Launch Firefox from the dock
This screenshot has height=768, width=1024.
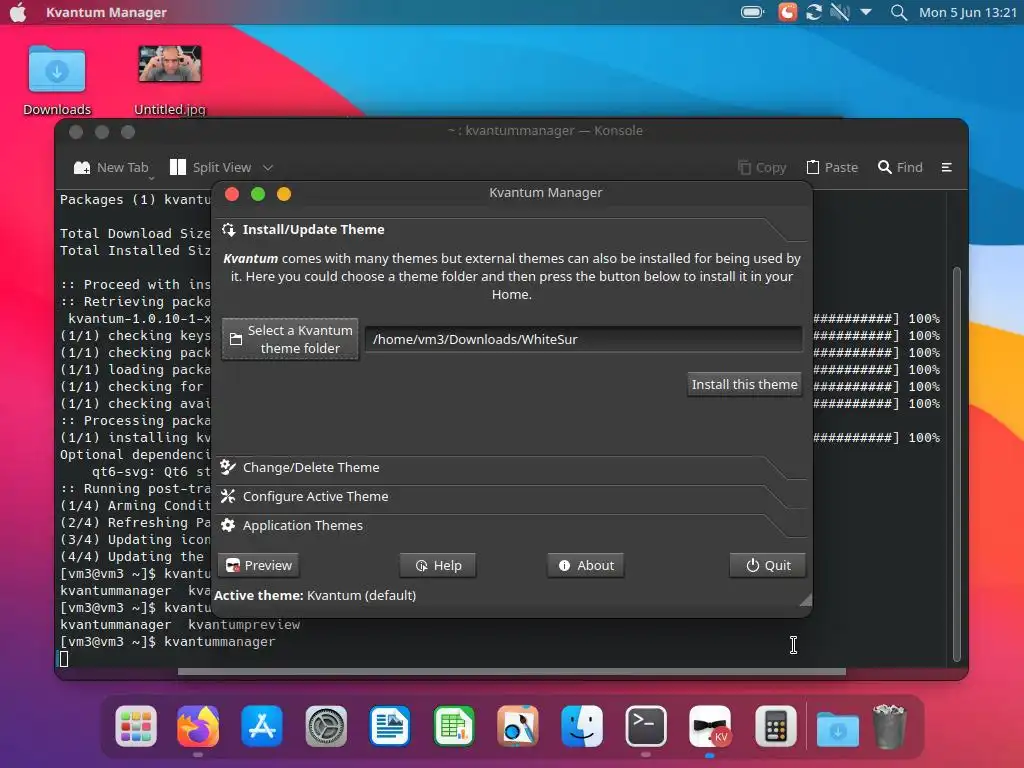click(198, 726)
